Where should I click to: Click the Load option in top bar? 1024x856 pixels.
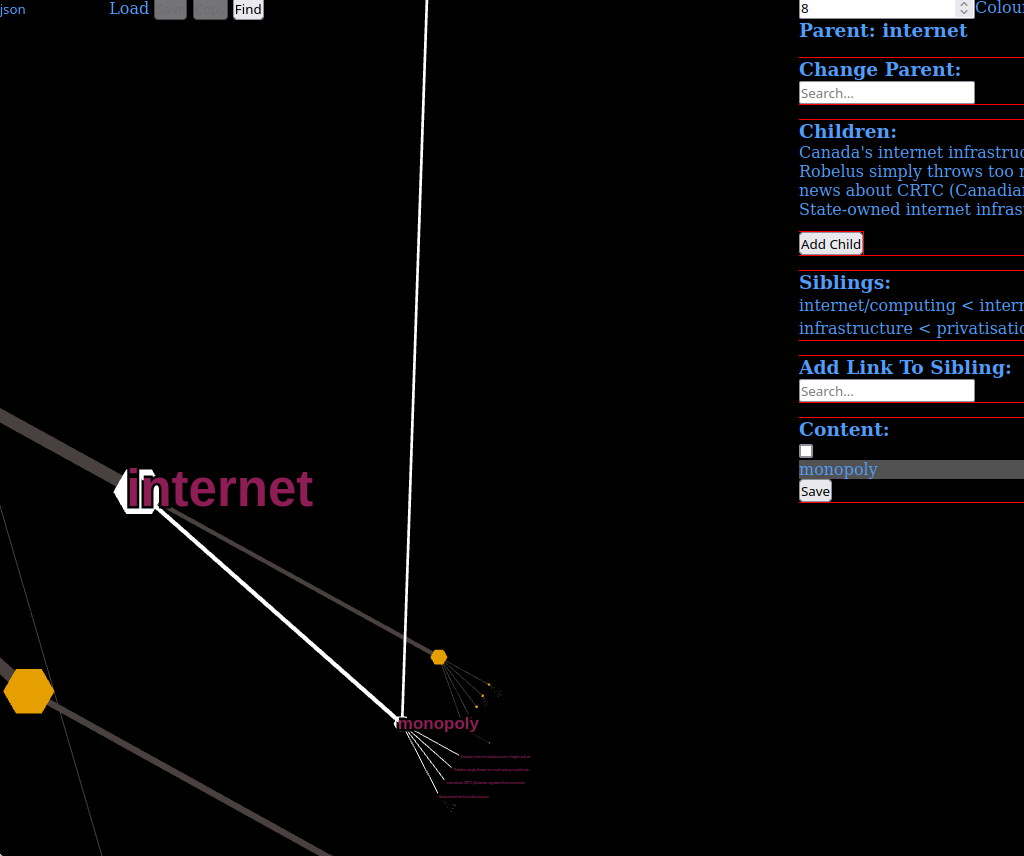[x=129, y=9]
